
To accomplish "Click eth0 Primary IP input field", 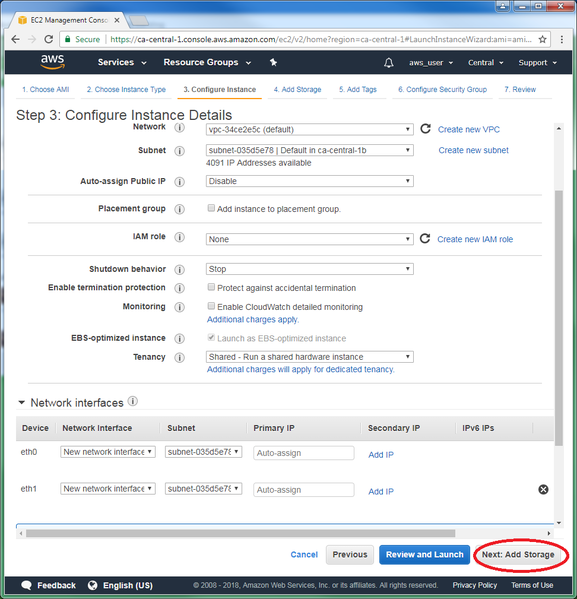I will [x=304, y=453].
